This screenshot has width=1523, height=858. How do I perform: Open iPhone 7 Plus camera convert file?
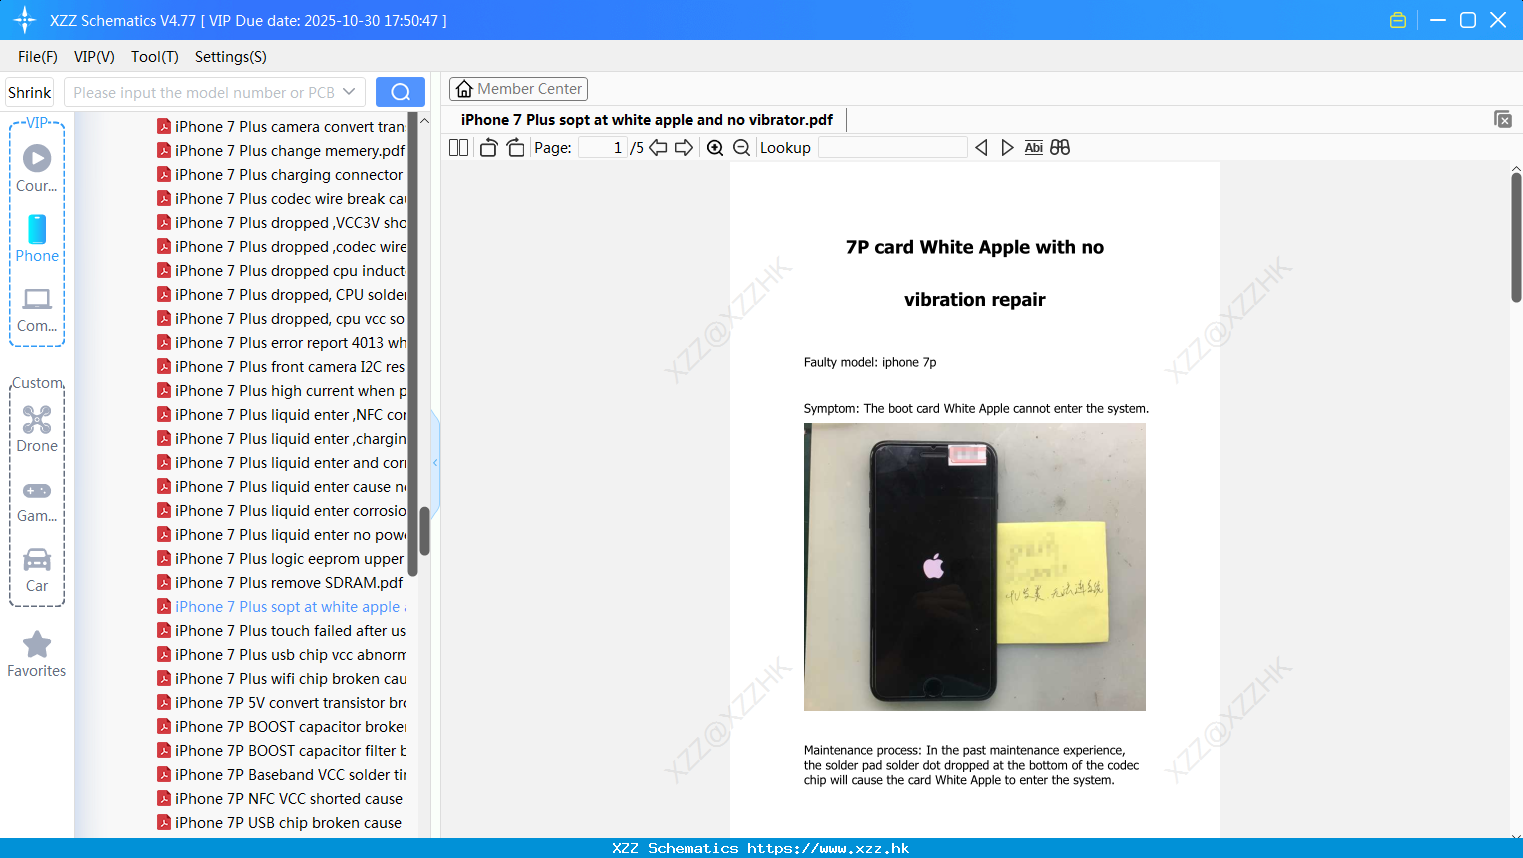pos(281,127)
